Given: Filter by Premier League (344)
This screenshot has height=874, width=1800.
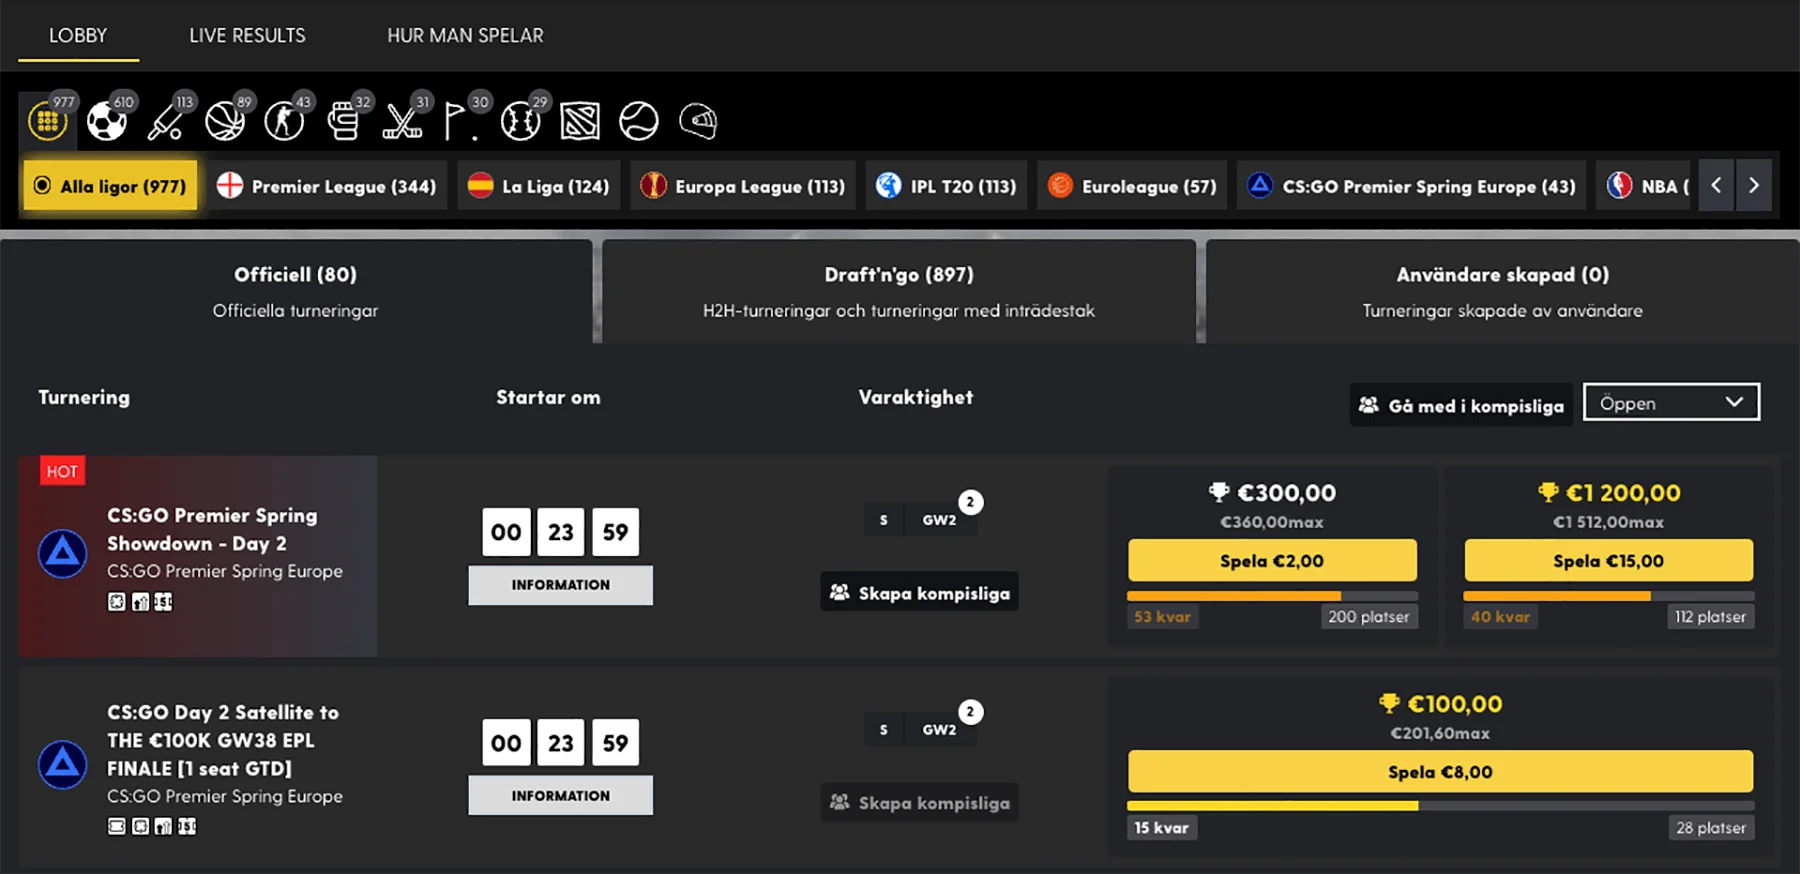Looking at the screenshot, I should [327, 186].
